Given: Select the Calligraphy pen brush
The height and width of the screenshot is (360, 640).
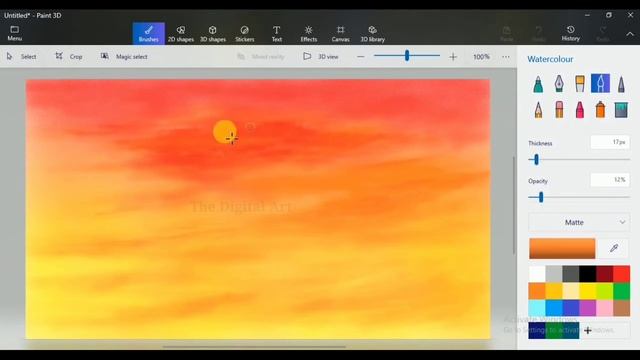Looking at the screenshot, I should pos(559,84).
